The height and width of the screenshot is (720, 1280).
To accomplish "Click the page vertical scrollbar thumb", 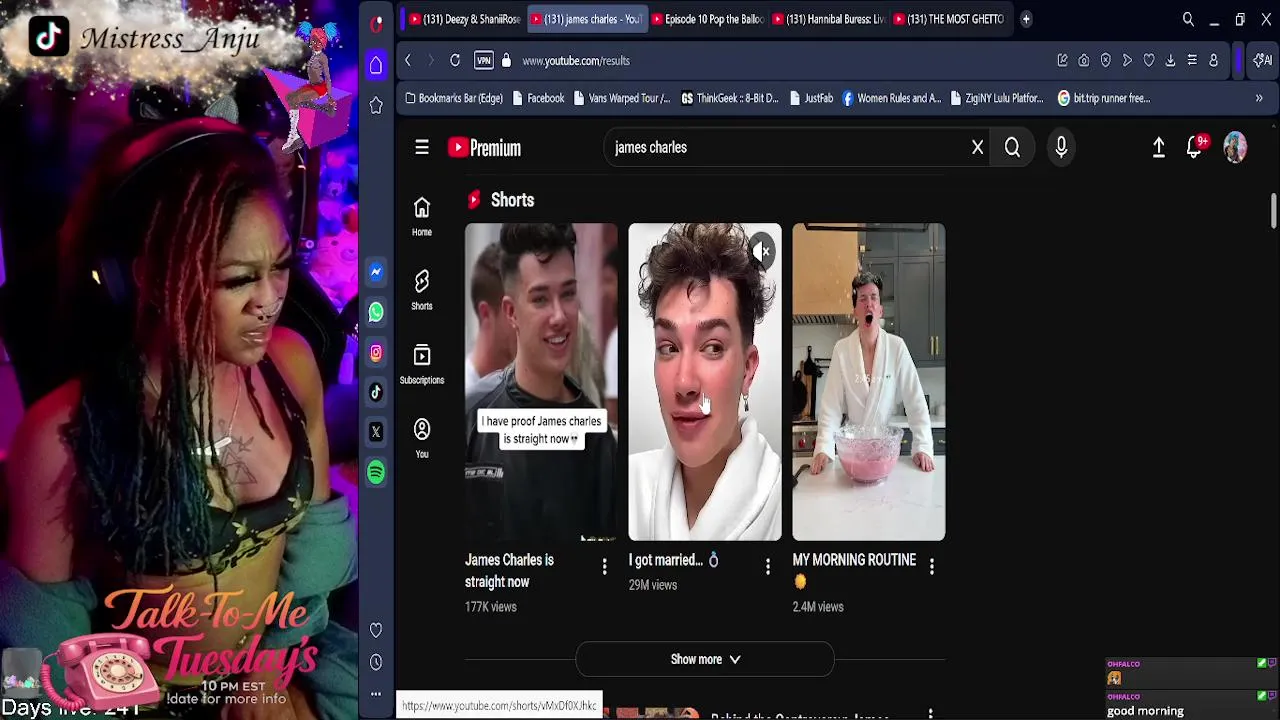I will pyautogui.click(x=1274, y=212).
